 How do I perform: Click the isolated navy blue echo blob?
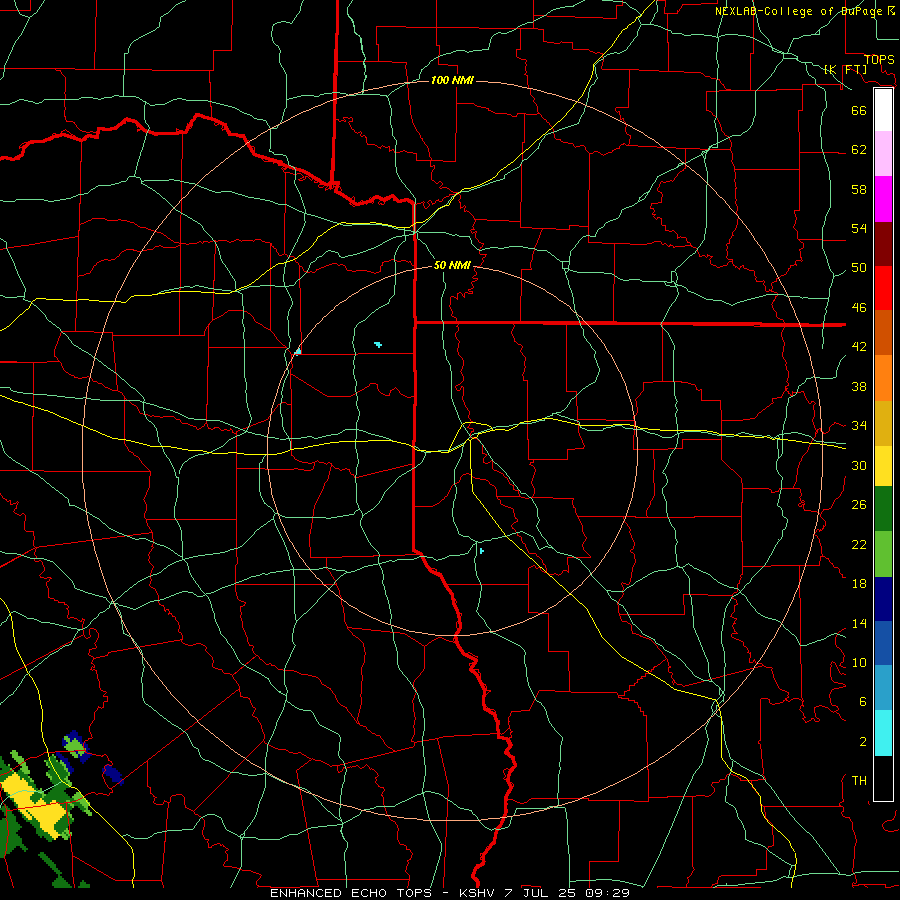[x=113, y=774]
